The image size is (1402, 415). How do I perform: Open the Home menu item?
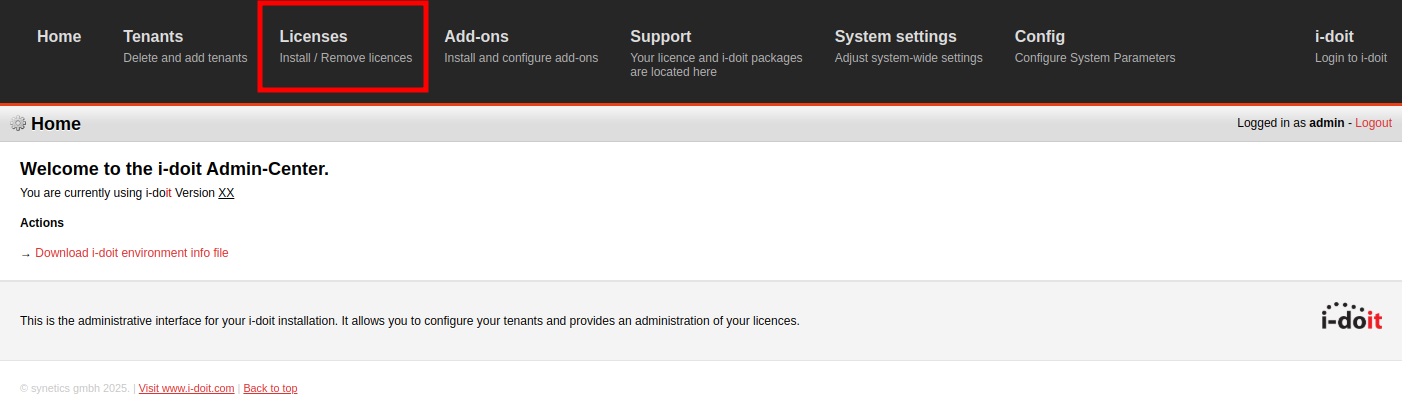[x=59, y=37]
